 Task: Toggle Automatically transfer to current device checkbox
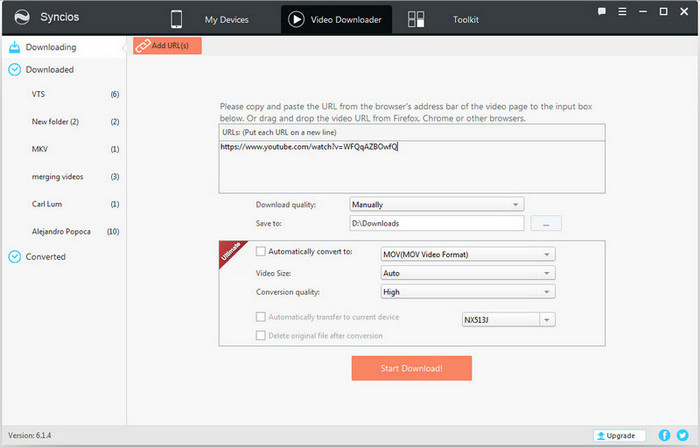[261, 317]
